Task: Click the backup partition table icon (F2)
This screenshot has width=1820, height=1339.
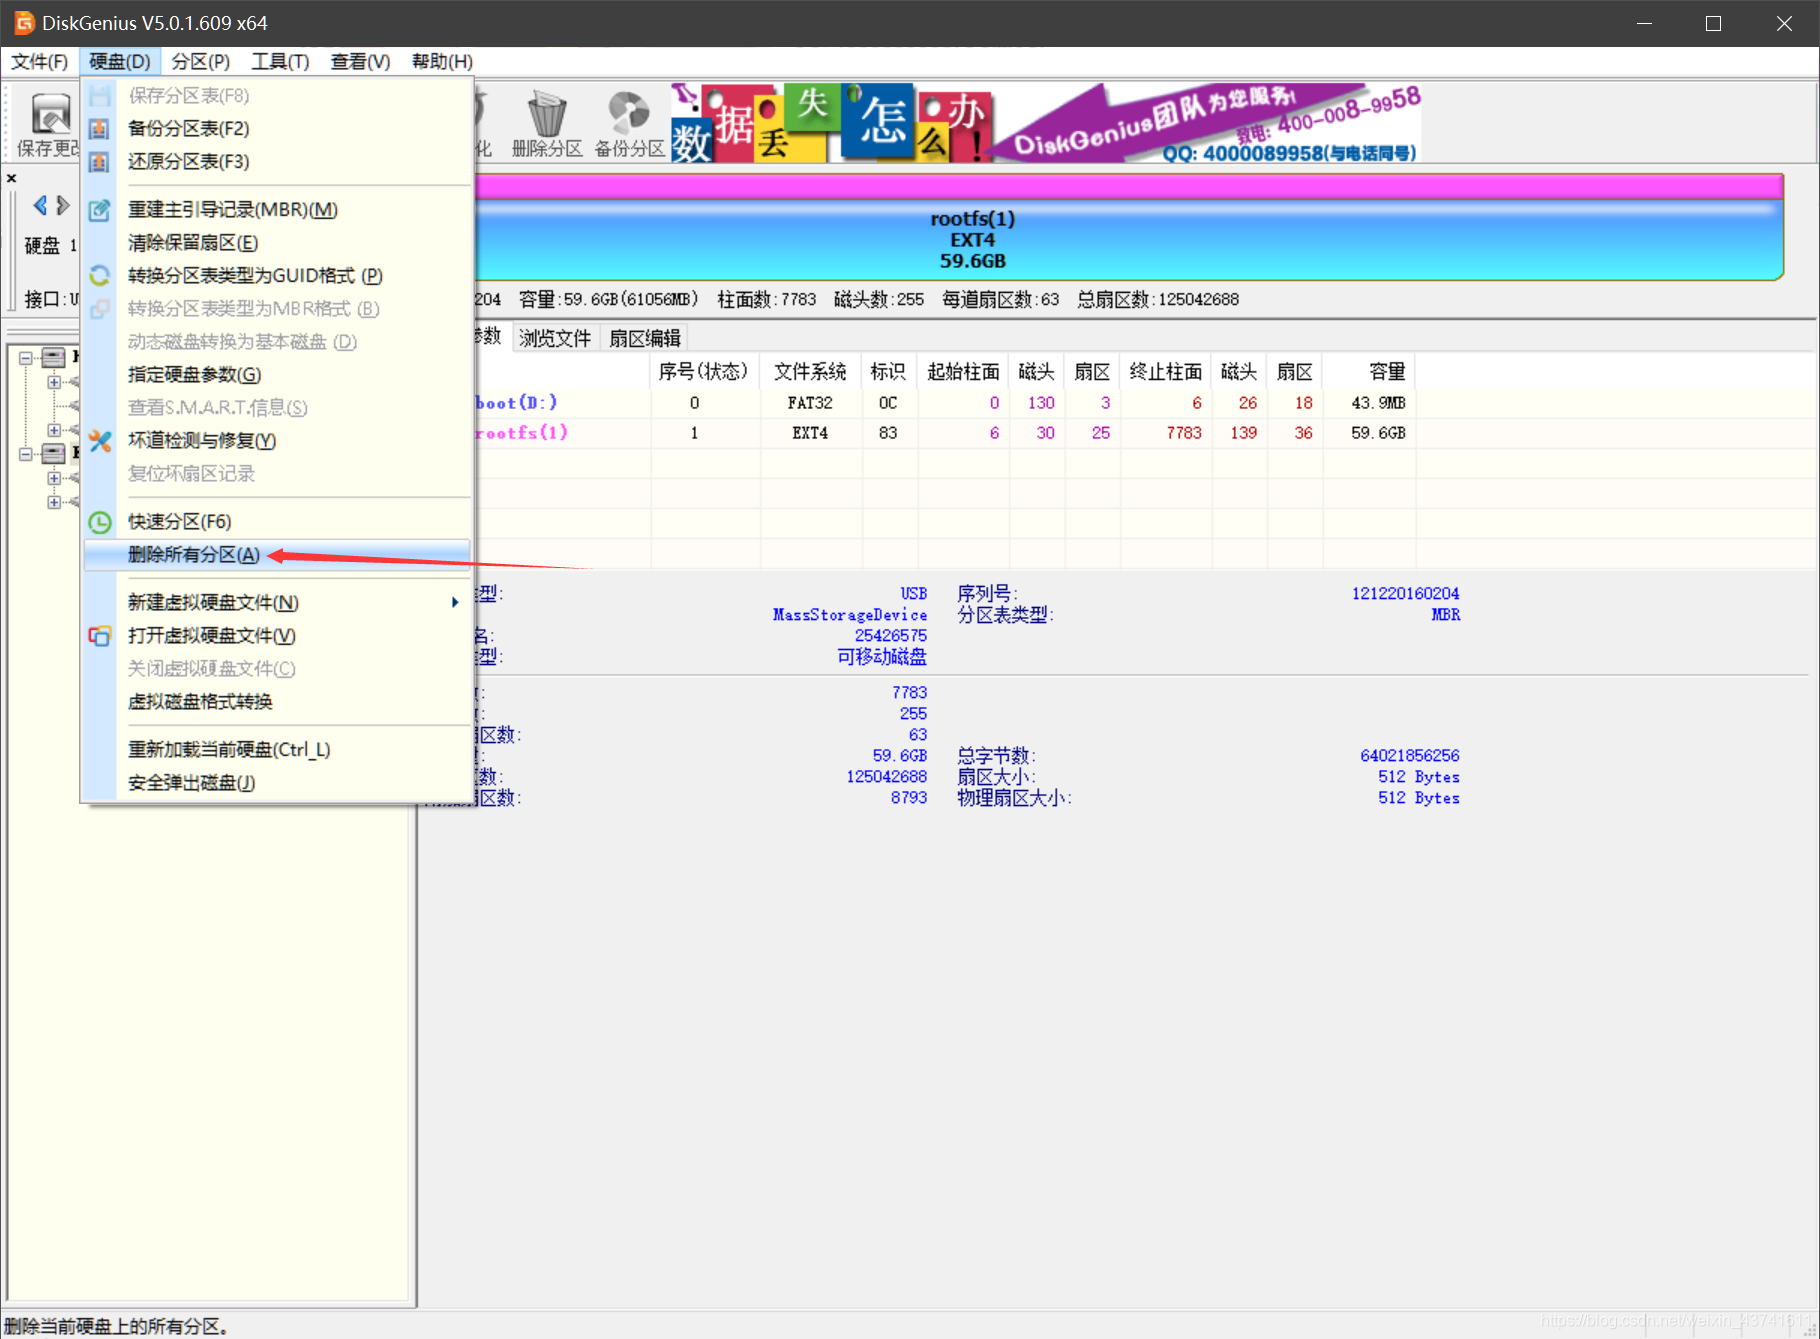Action: [99, 129]
